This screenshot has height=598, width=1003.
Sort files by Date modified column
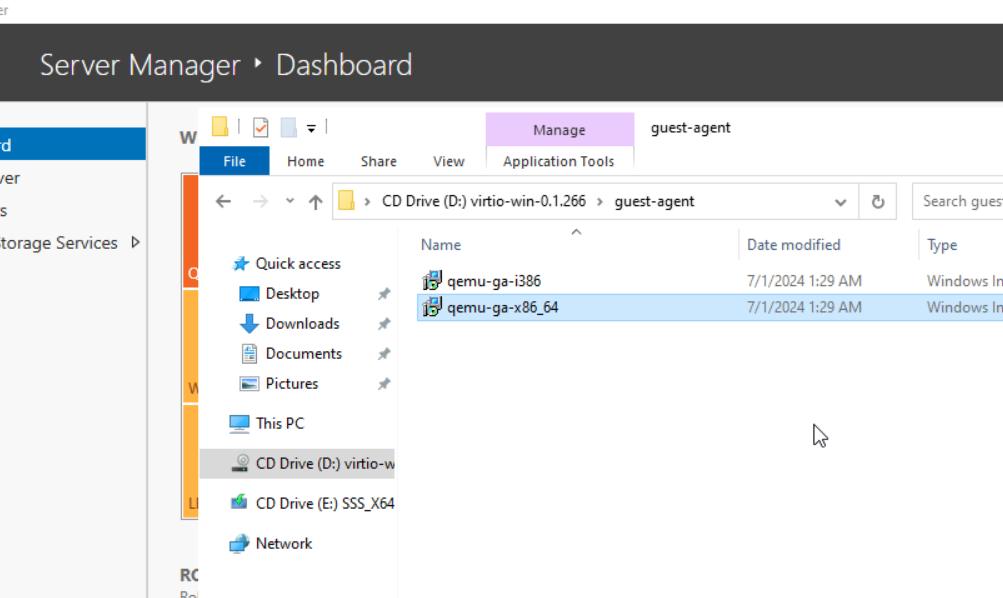coord(793,244)
